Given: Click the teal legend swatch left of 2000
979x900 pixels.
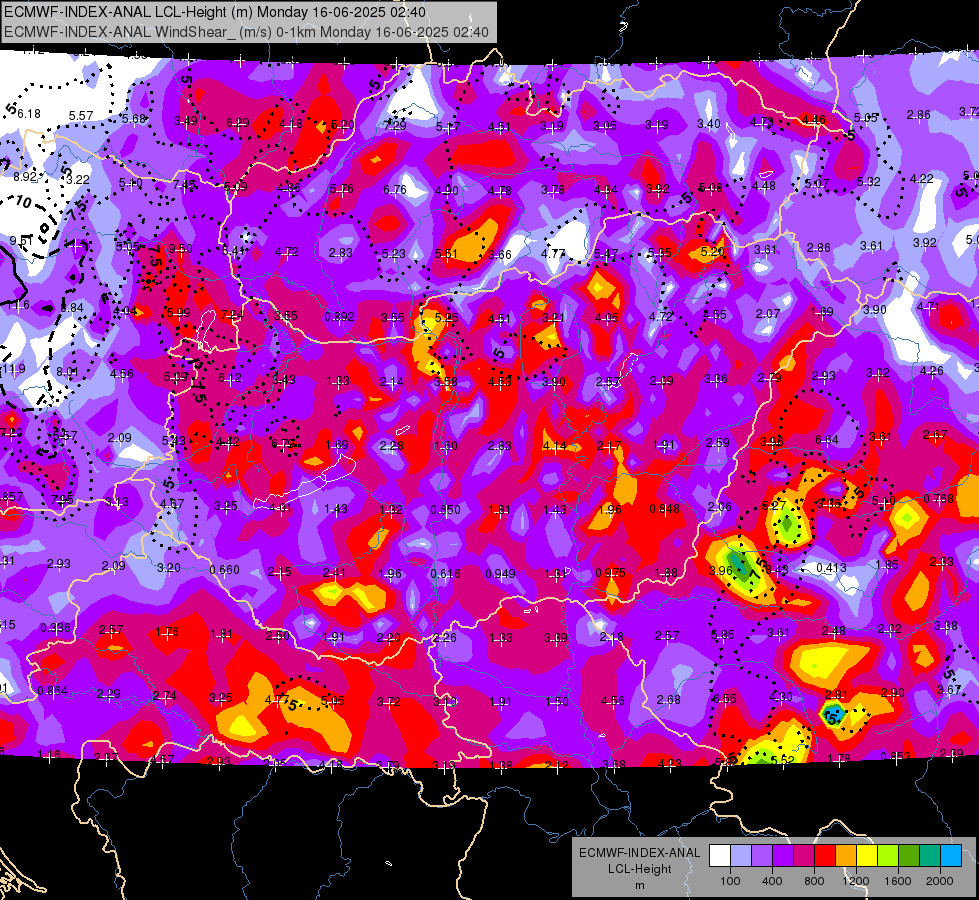Looking at the screenshot, I should click(930, 855).
